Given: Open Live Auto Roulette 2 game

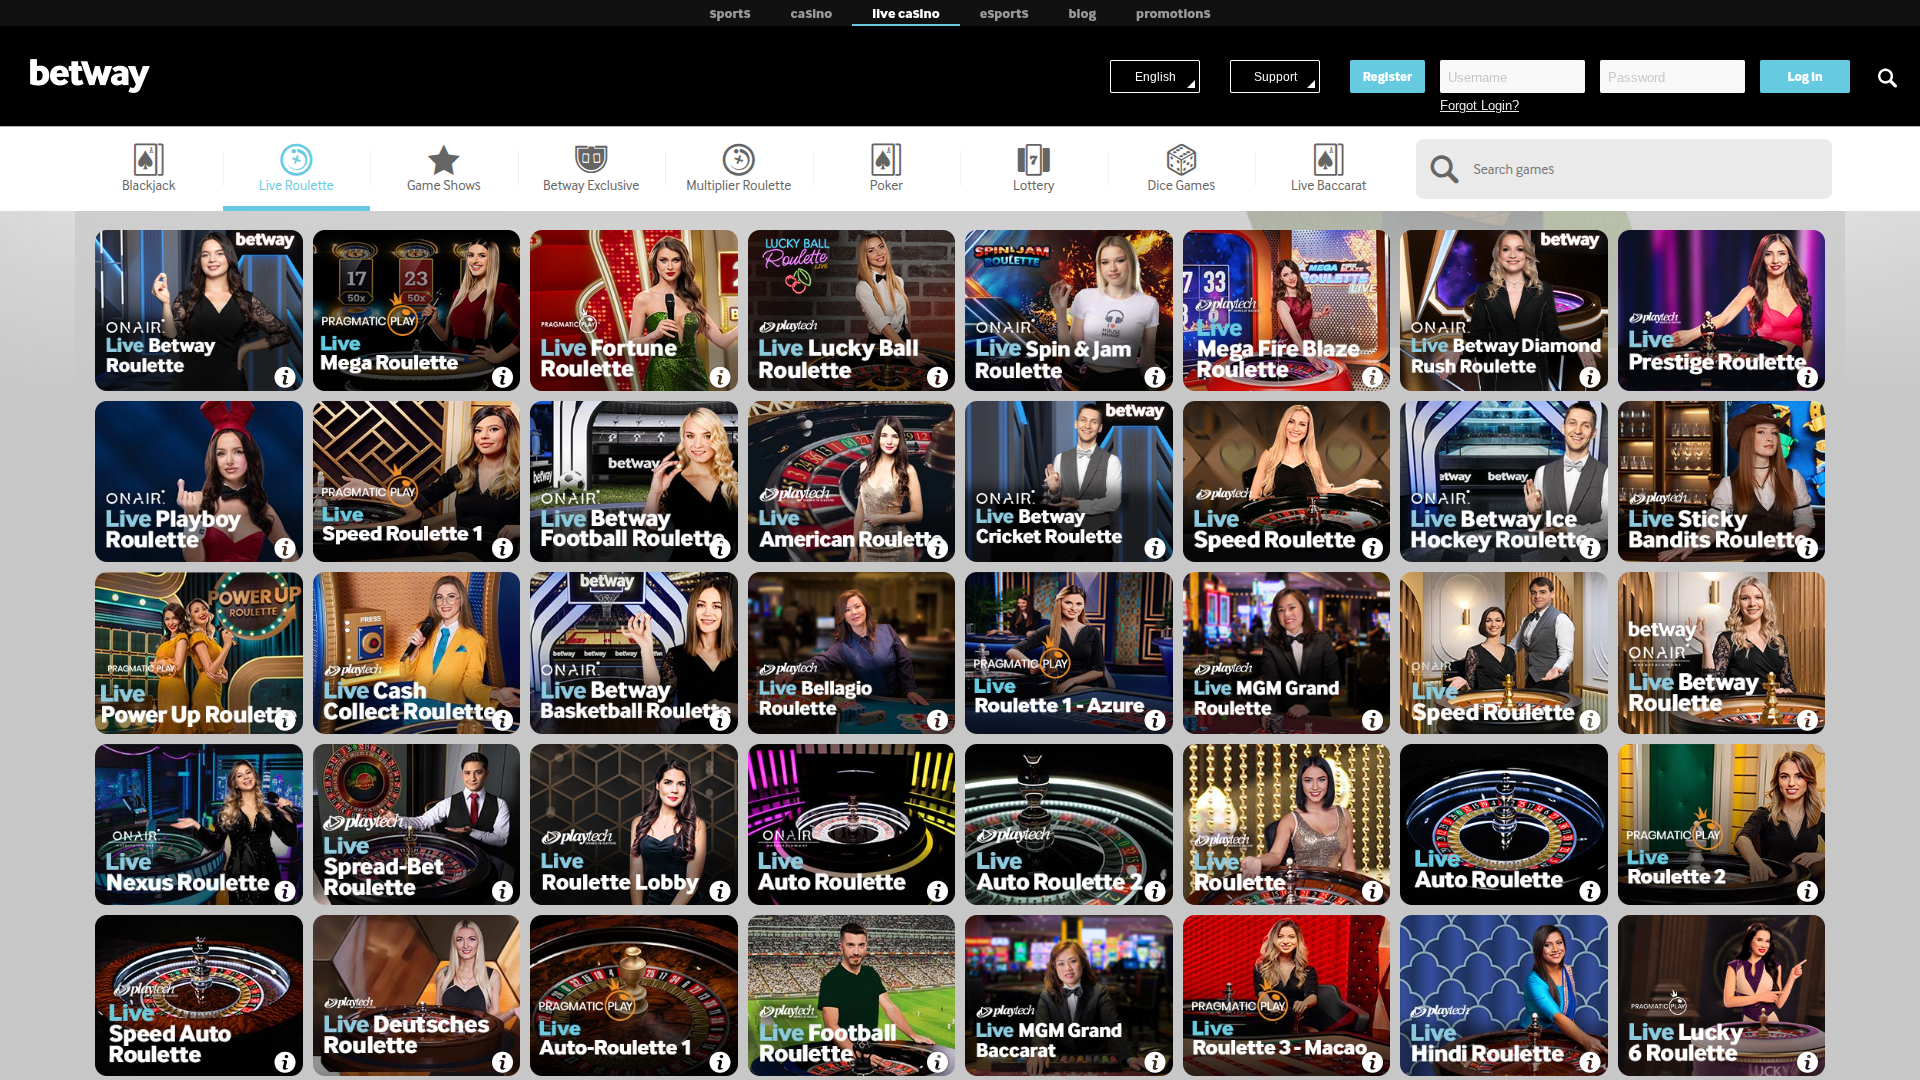Looking at the screenshot, I should 1069,824.
